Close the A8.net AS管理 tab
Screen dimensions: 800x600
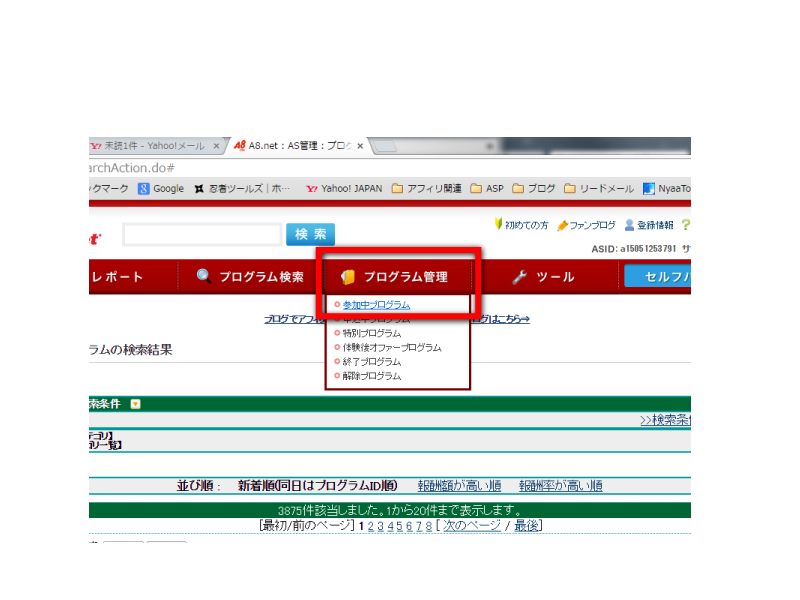[x=360, y=146]
